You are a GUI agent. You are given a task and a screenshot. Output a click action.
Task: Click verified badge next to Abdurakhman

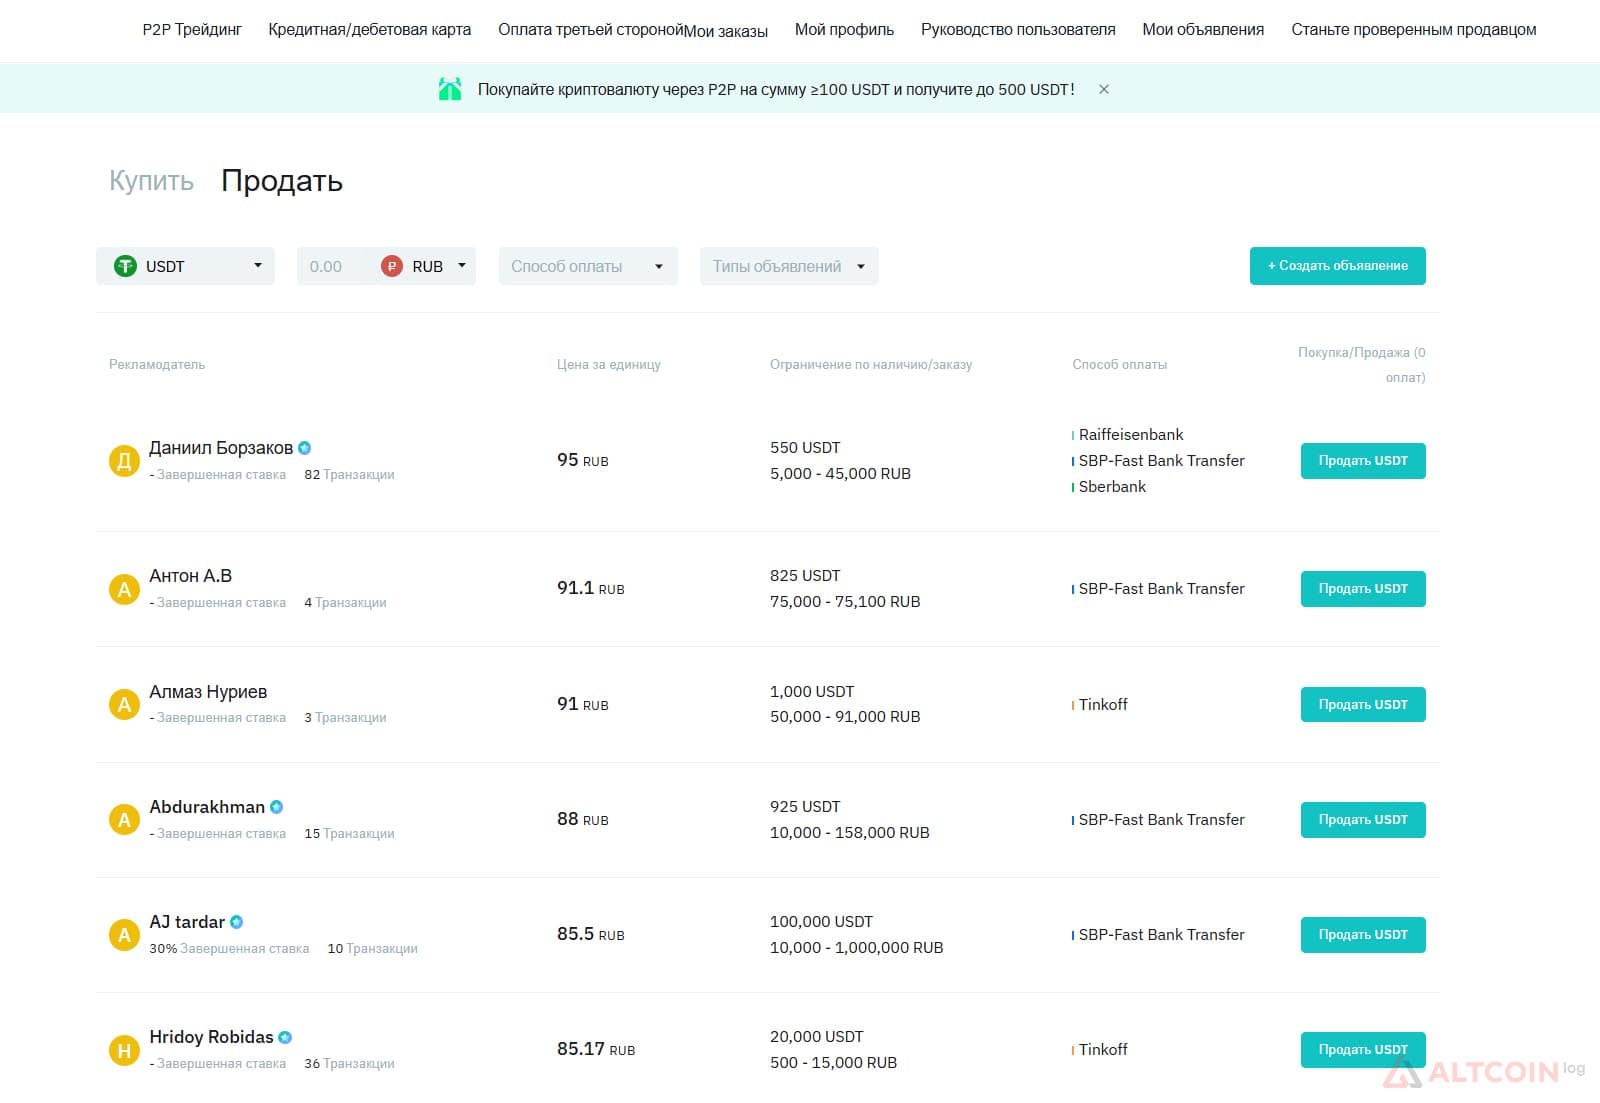click(x=277, y=807)
